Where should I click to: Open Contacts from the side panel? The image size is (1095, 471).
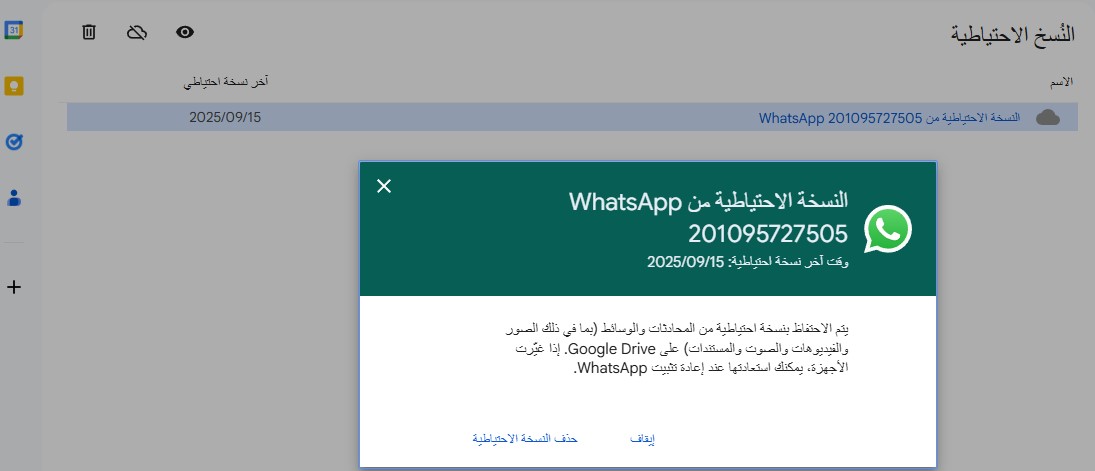[14, 198]
